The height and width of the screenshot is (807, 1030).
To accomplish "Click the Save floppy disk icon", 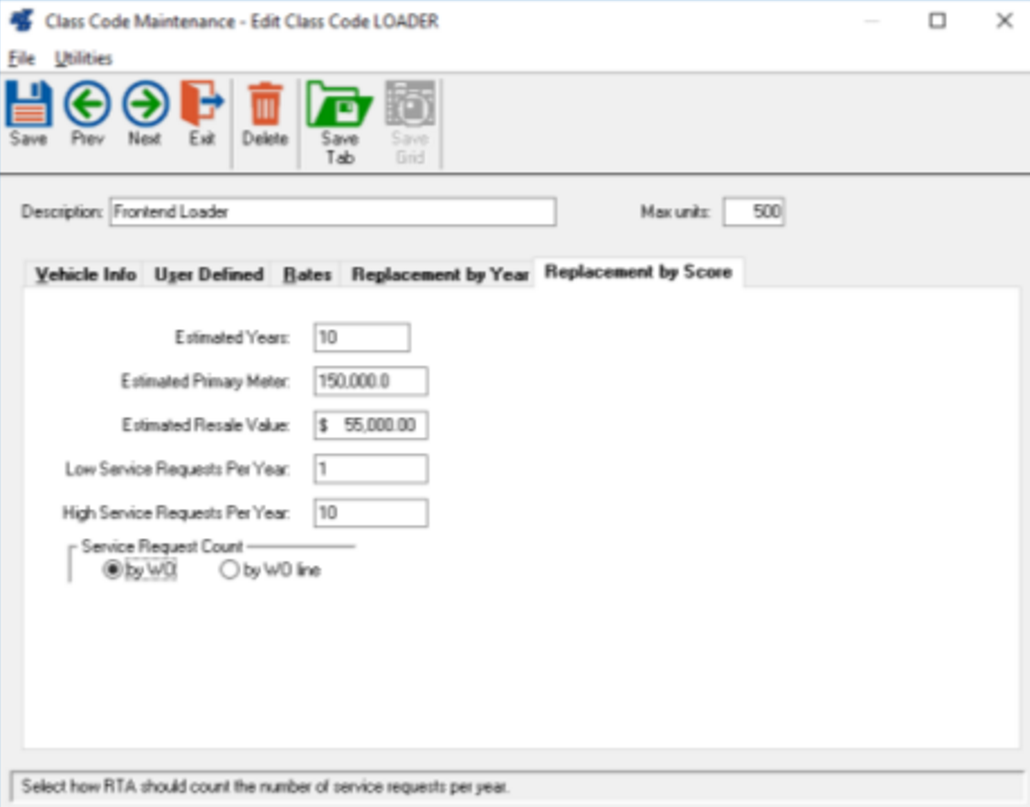I will pos(29,105).
